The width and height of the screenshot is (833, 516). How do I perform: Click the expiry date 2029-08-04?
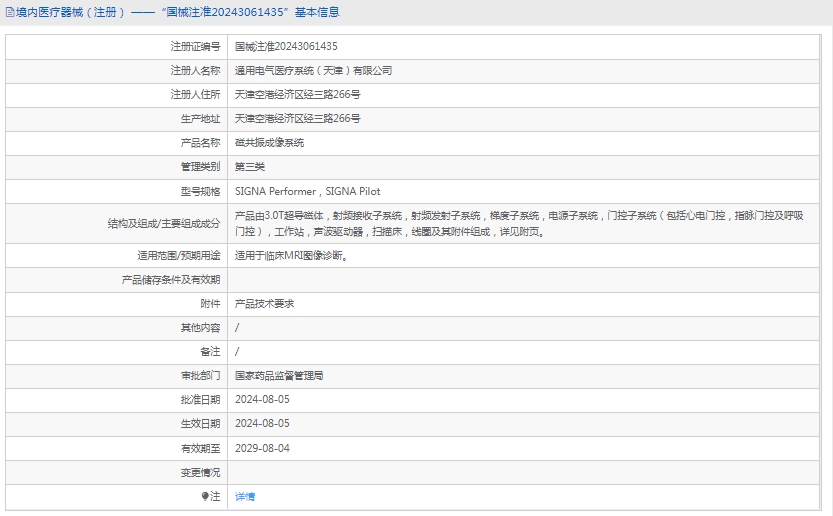pyautogui.click(x=262, y=448)
